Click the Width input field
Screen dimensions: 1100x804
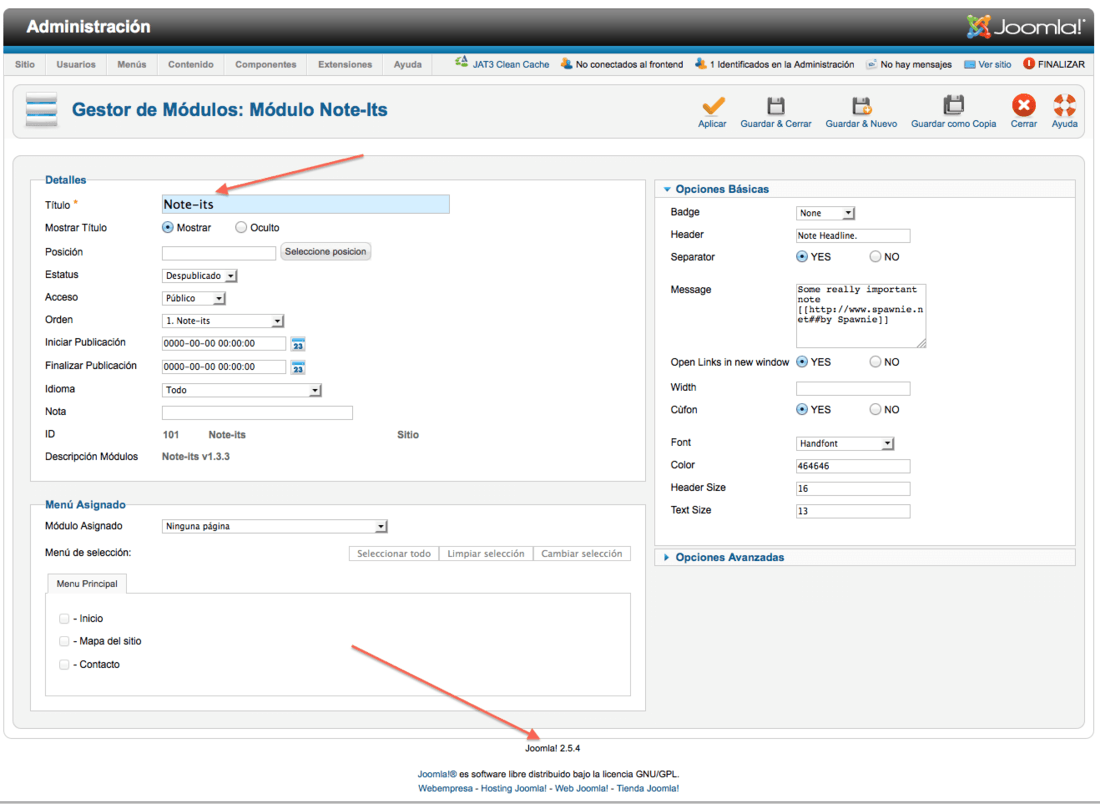853,389
